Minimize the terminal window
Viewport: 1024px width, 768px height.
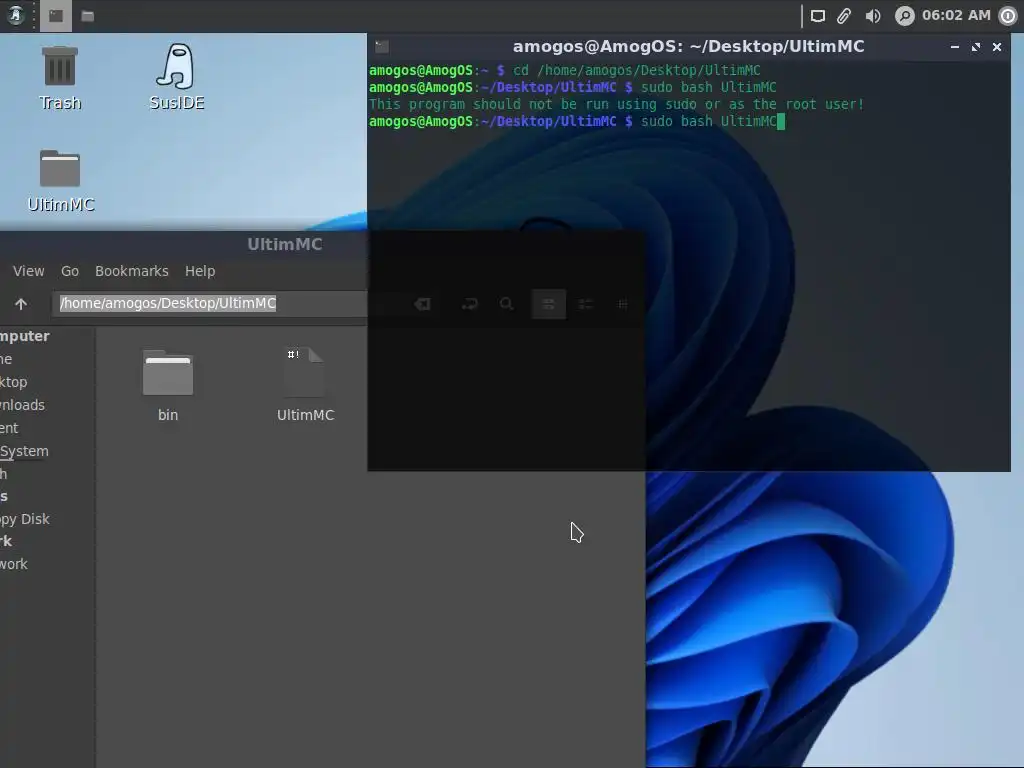[x=955, y=47]
